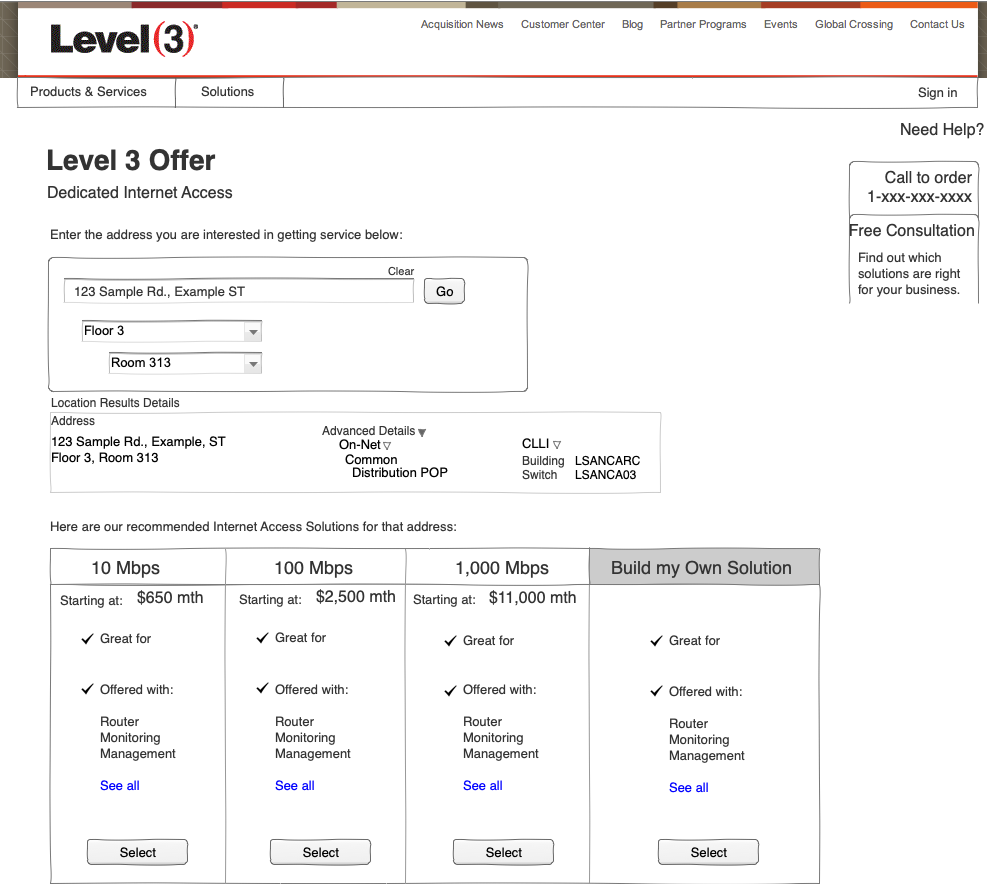Expand the CLLI disclosure triangle
Screen dimensions: 991x884
click(x=557, y=443)
